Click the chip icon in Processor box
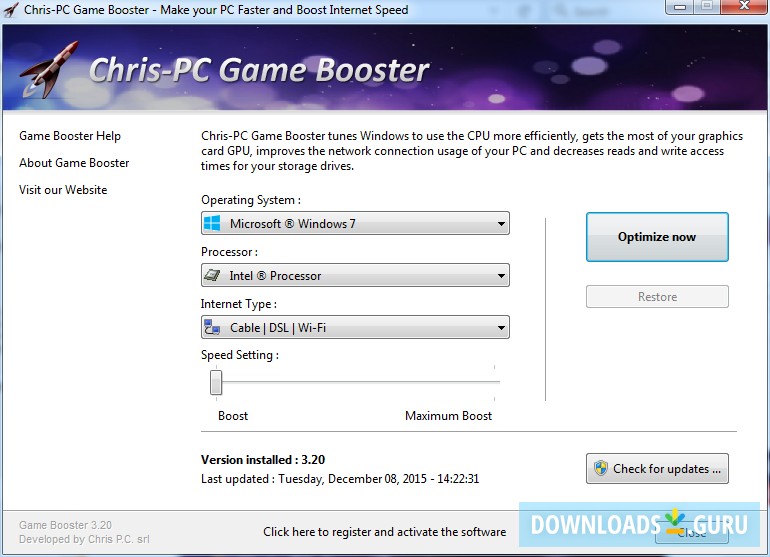Screen dimensions: 770x557 tap(212, 275)
